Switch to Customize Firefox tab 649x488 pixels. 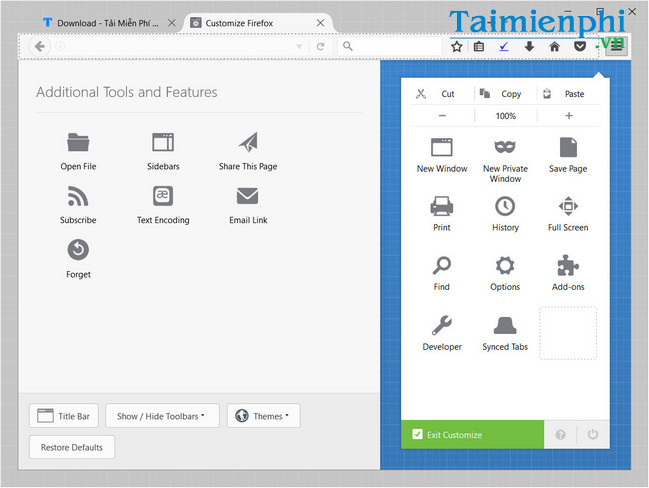(257, 23)
